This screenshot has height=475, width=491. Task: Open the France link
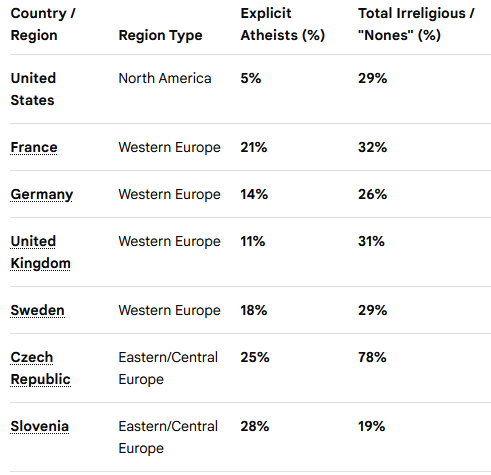(x=34, y=147)
